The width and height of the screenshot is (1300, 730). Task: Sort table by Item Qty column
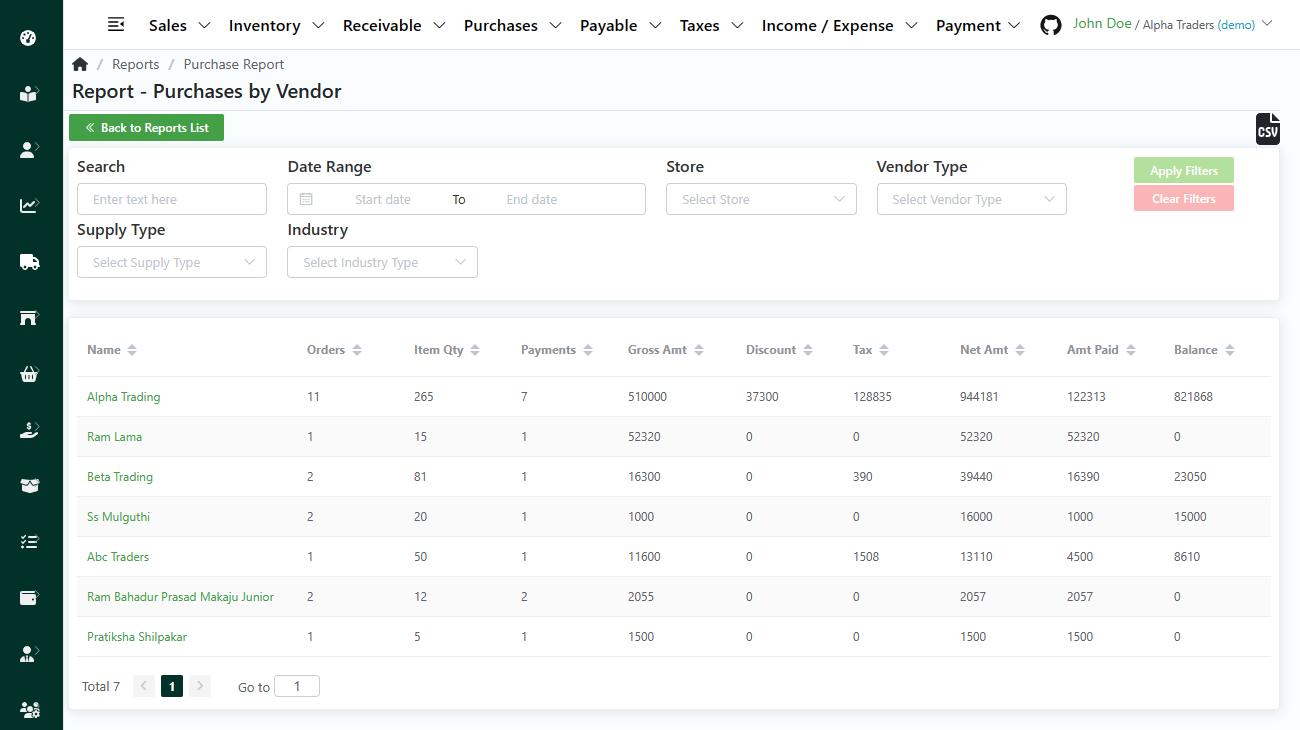tap(475, 350)
